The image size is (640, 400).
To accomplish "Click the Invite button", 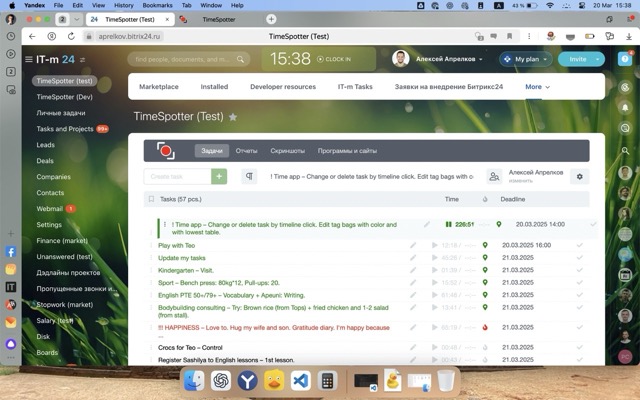I will pos(578,59).
